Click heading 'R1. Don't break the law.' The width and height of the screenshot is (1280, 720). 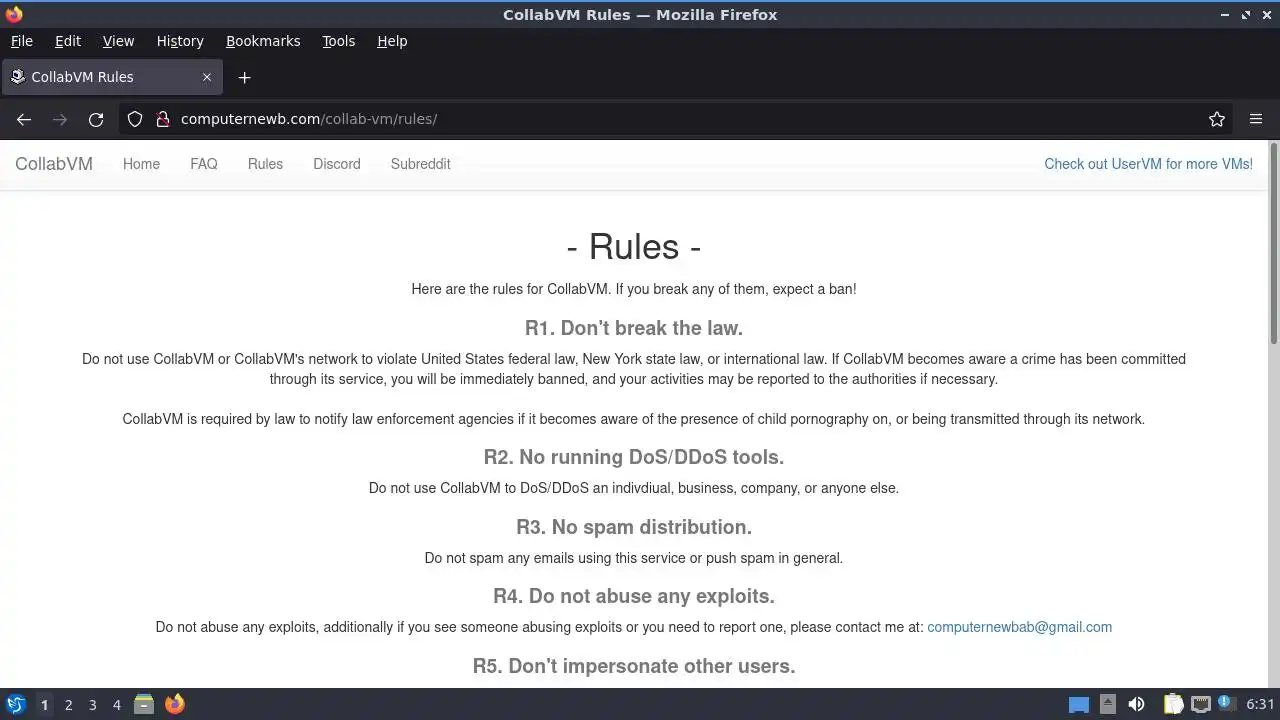tap(634, 328)
